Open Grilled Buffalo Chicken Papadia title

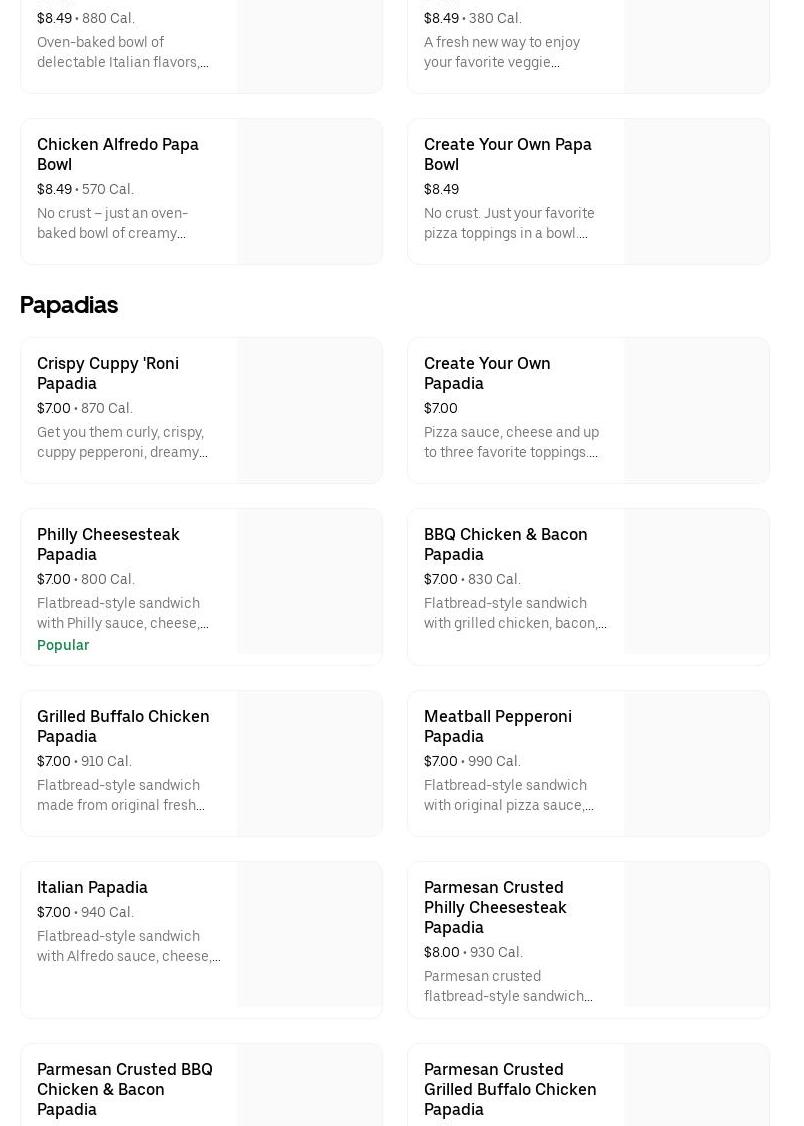click(123, 726)
